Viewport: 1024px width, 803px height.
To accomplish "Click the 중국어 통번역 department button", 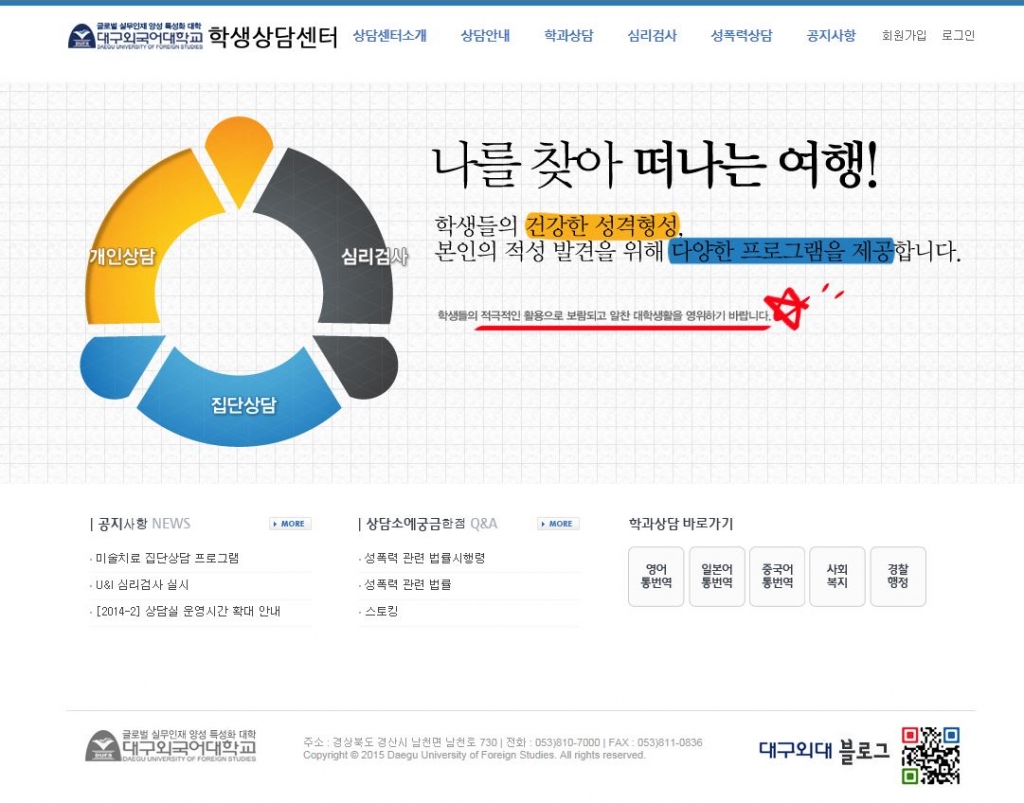I will (777, 576).
